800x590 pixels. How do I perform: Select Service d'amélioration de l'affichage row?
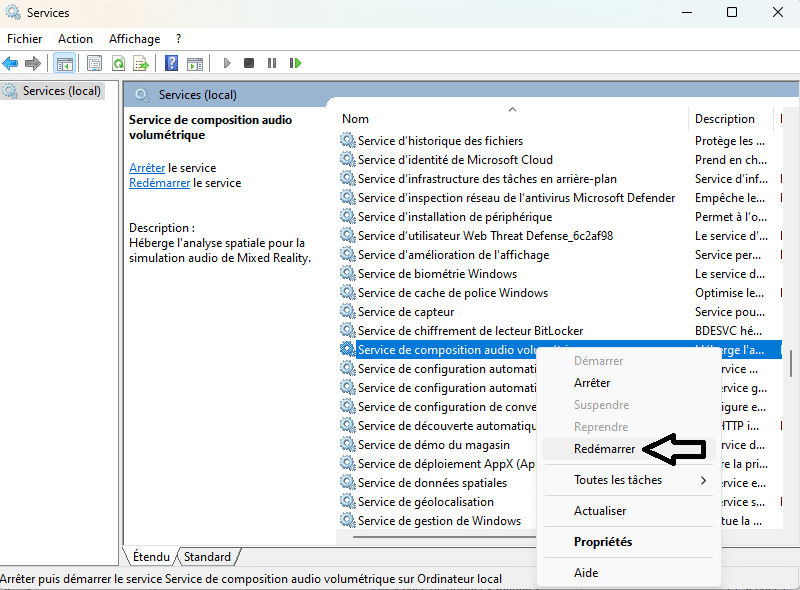(560, 255)
